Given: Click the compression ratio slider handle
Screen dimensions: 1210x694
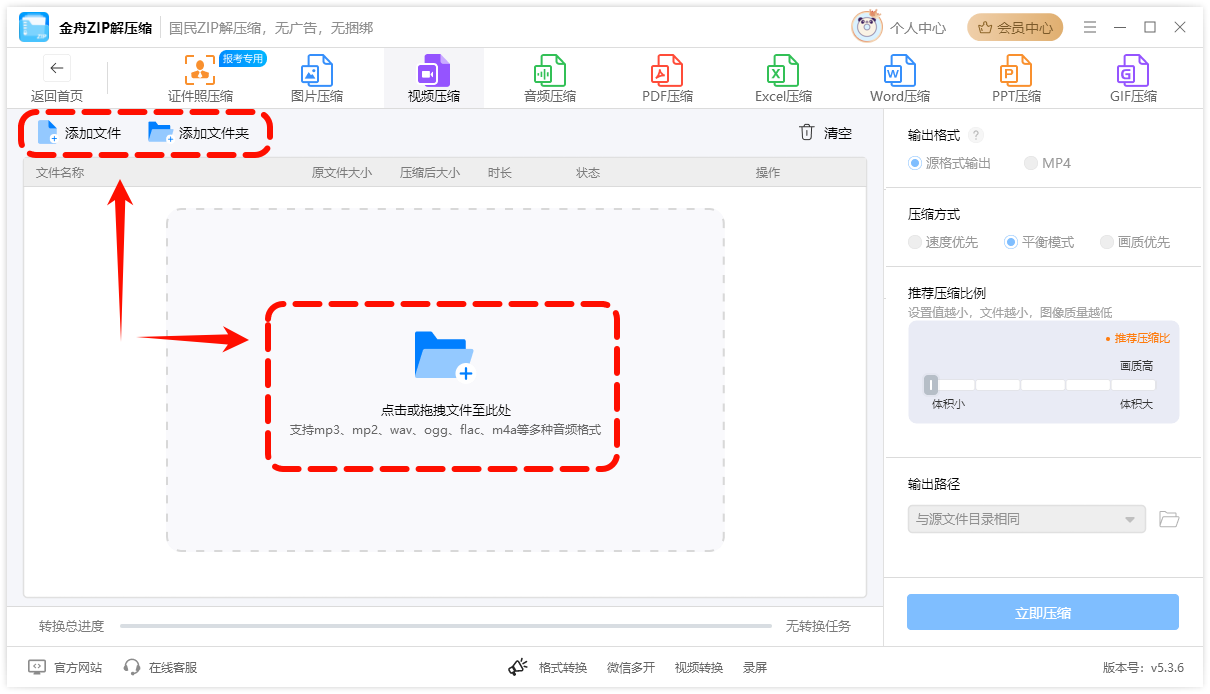Looking at the screenshot, I should point(931,385).
